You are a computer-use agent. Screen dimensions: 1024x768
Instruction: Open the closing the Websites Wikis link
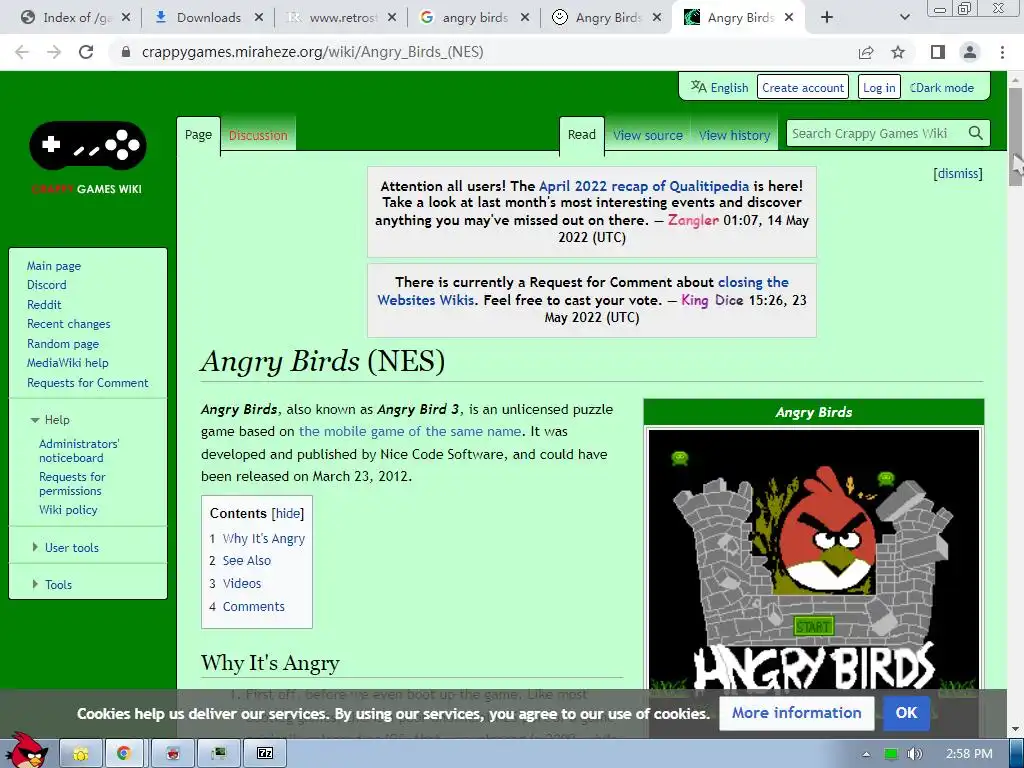583,291
